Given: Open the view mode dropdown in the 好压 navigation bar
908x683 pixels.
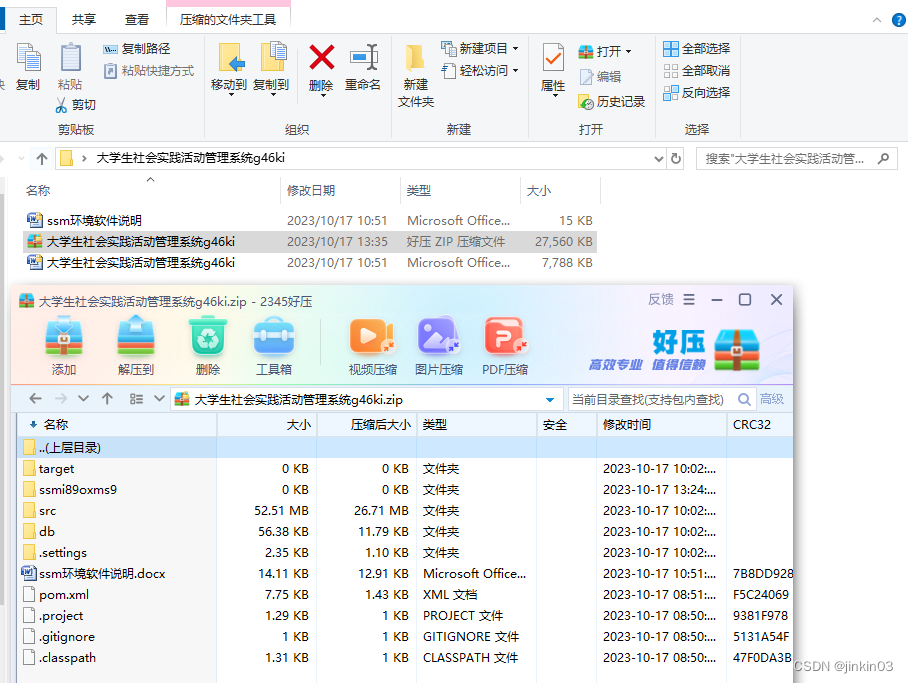Looking at the screenshot, I should click(159, 399).
